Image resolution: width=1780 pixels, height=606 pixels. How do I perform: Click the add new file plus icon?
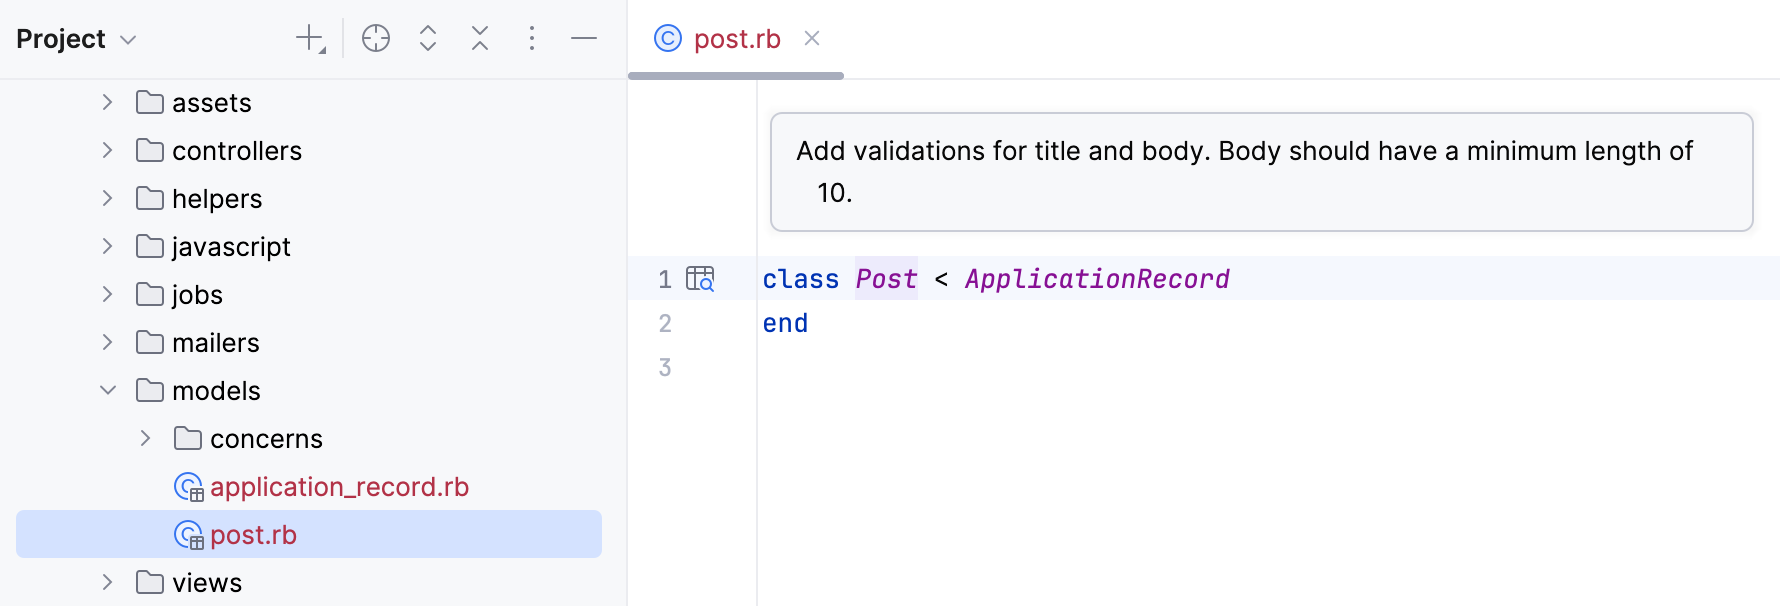coord(310,39)
